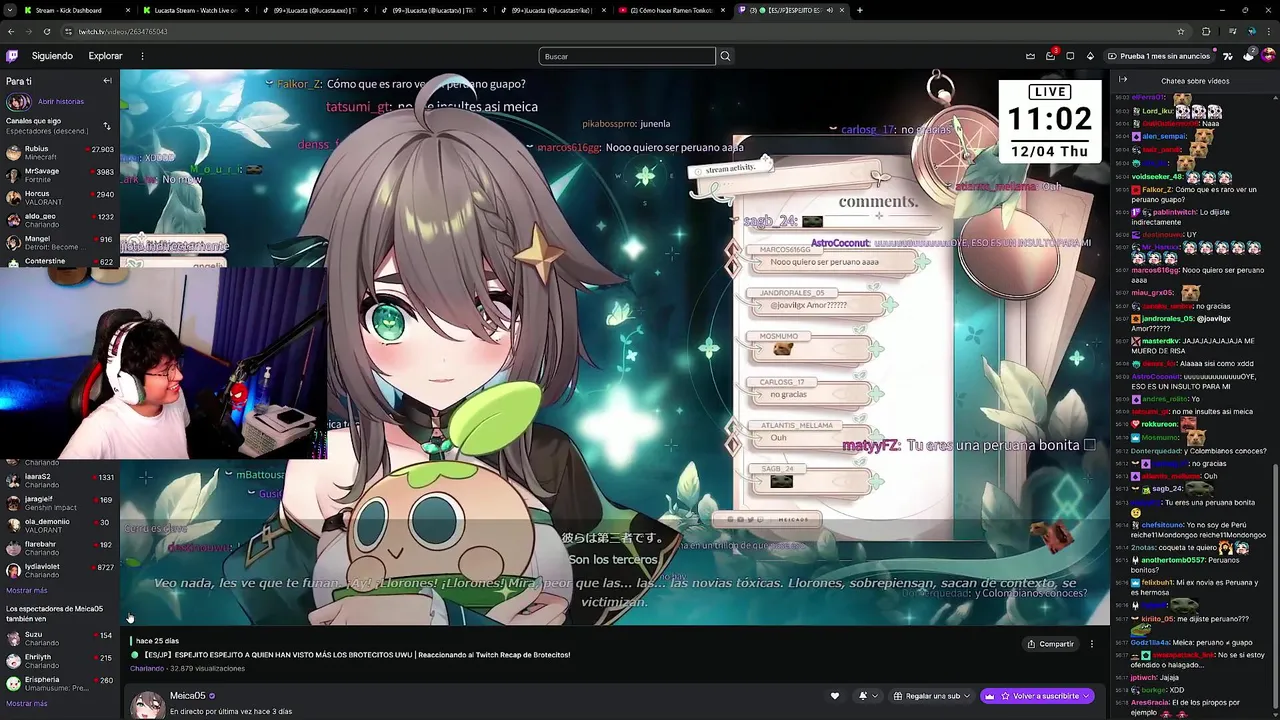Open the Explorar page
The image size is (1280, 720).
pos(105,56)
